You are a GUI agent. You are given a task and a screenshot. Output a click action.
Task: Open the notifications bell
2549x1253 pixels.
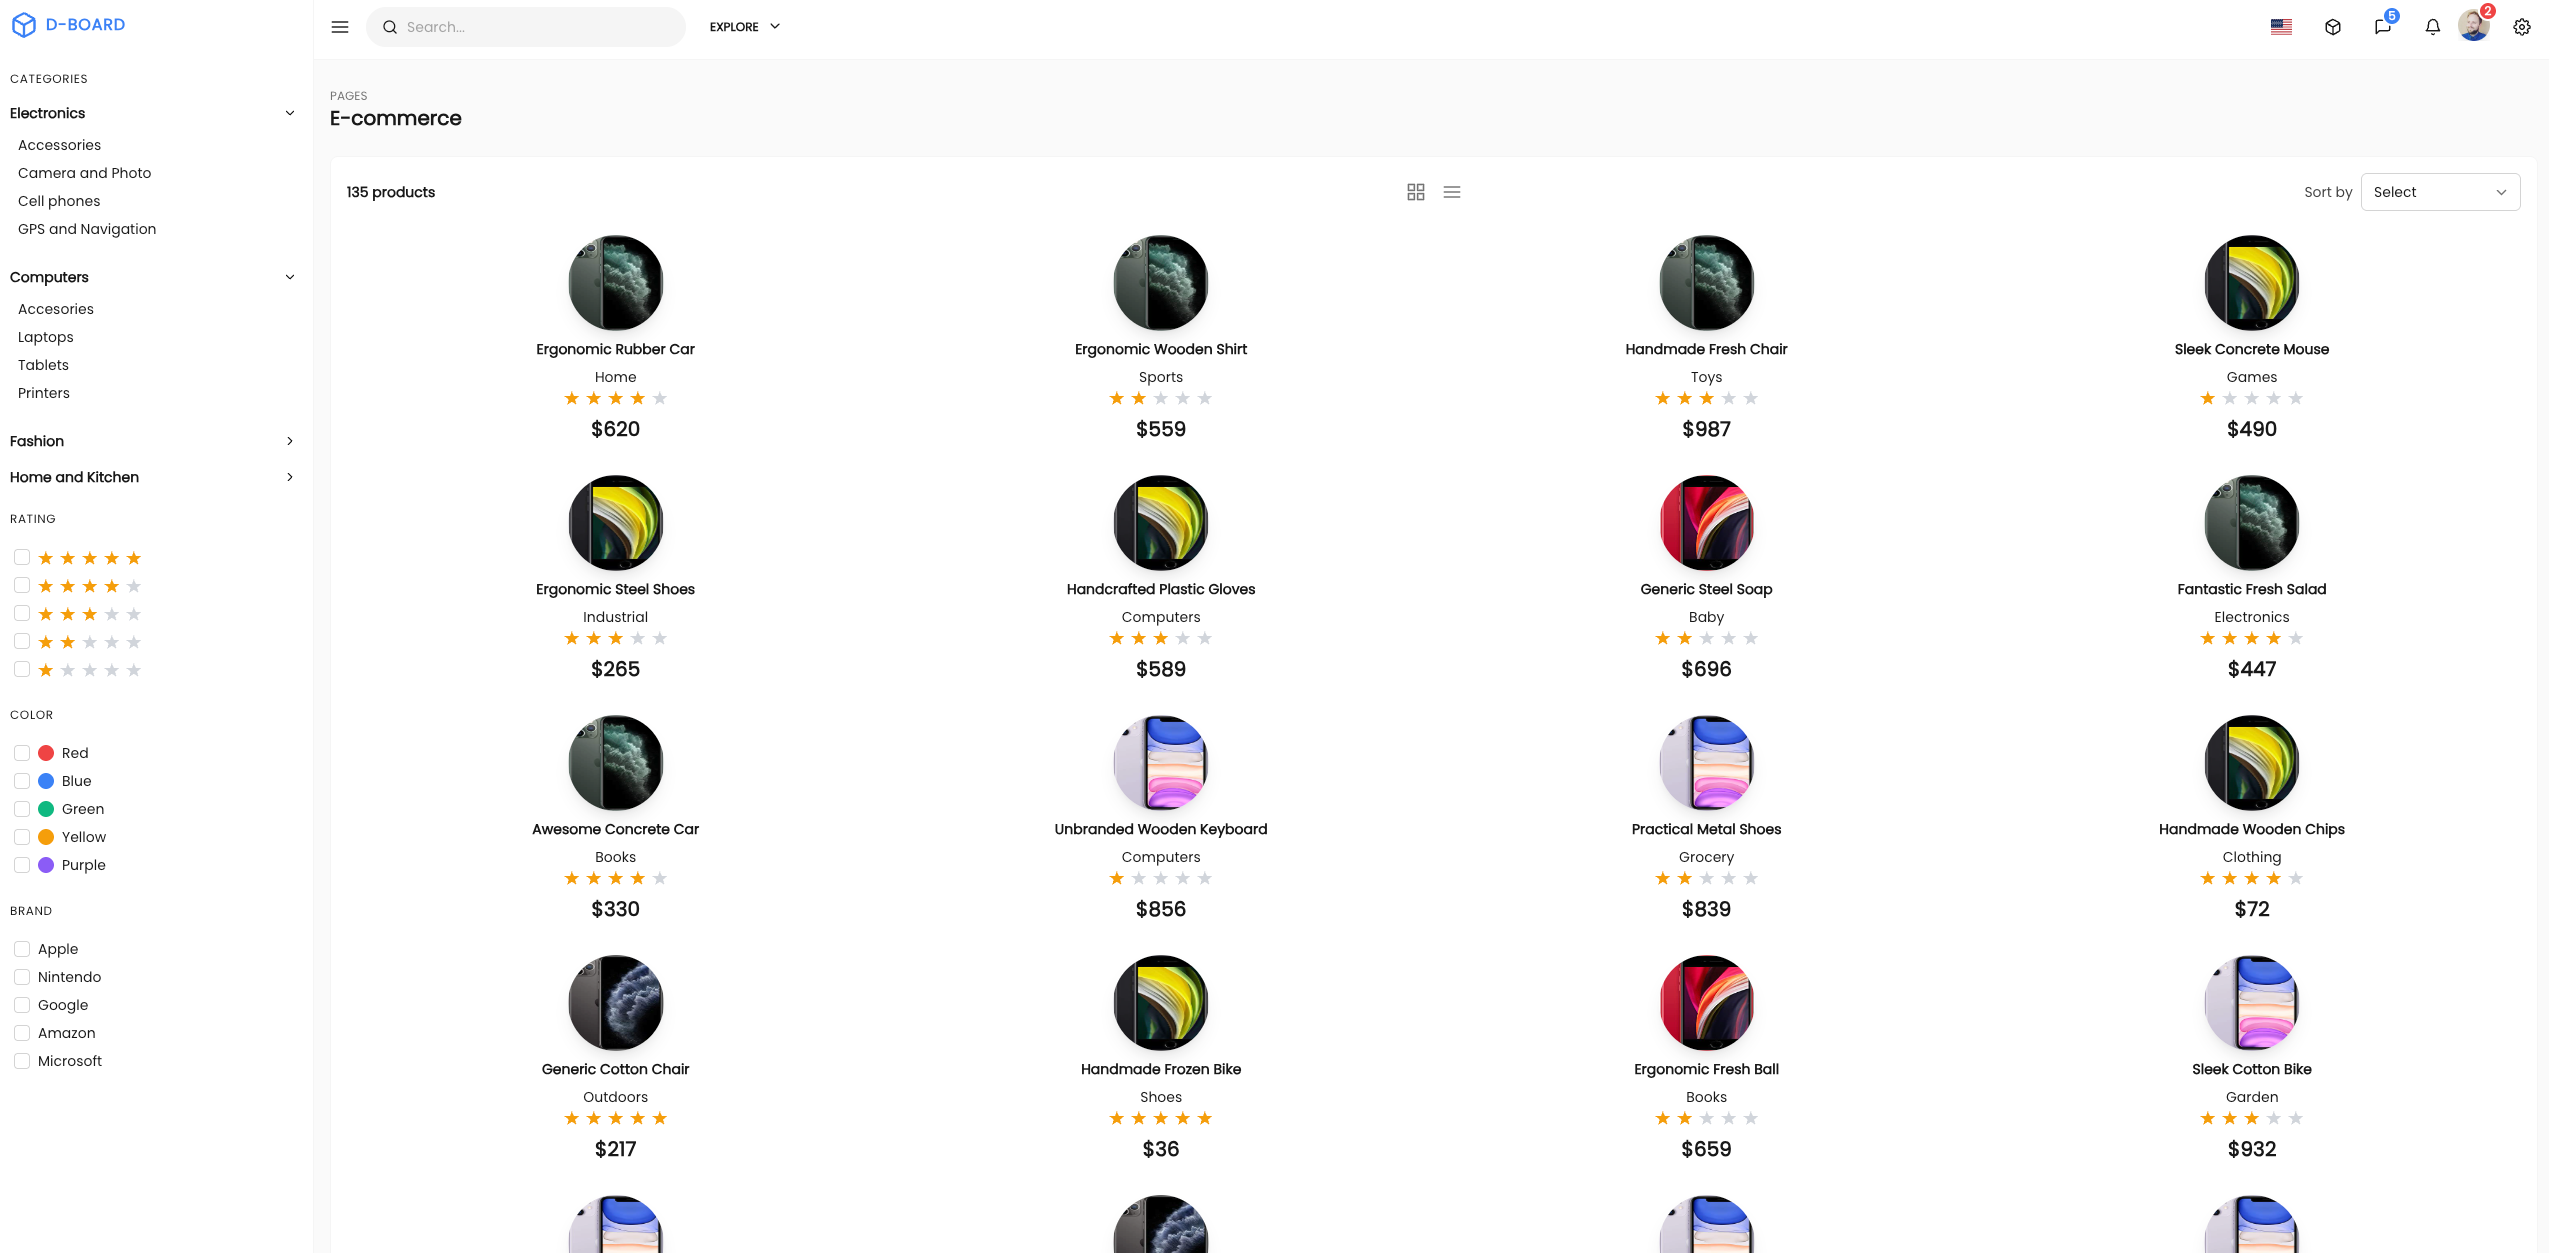tap(2433, 27)
